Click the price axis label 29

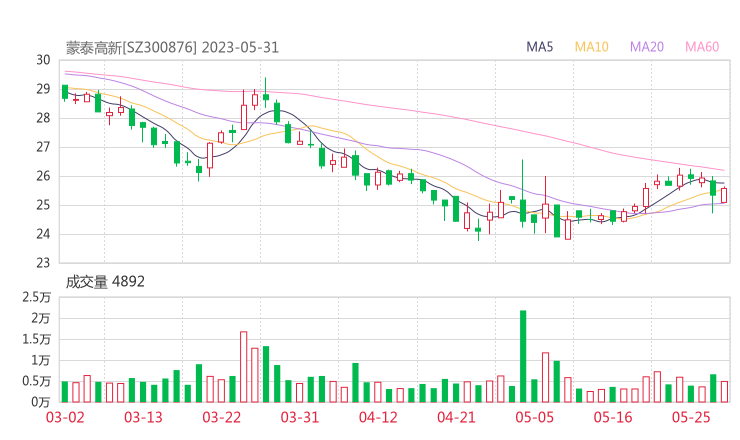[43, 89]
